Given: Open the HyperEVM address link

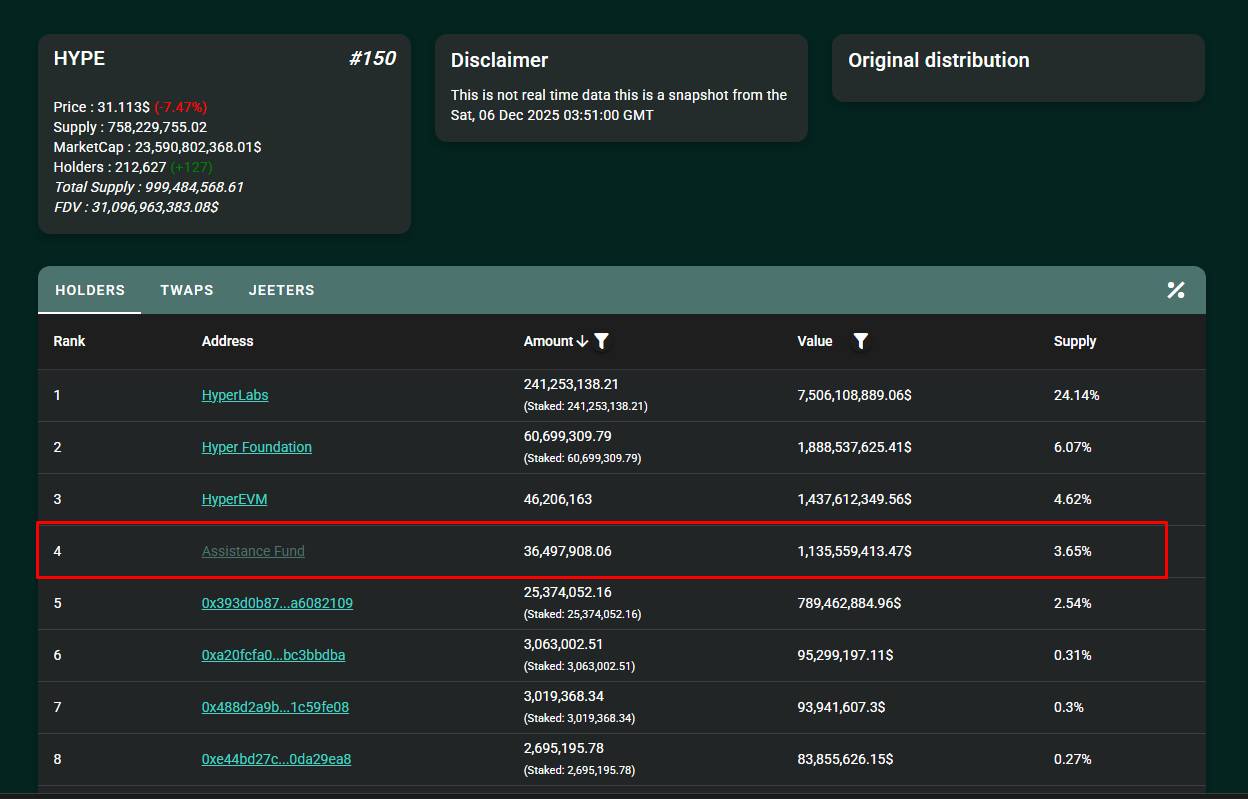Looking at the screenshot, I should pos(234,499).
